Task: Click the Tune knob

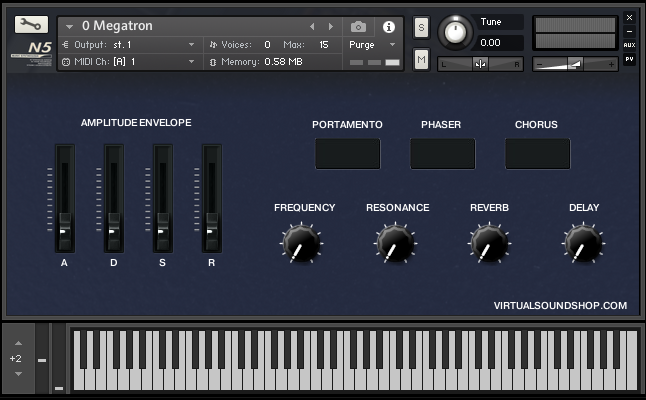Action: (455, 32)
